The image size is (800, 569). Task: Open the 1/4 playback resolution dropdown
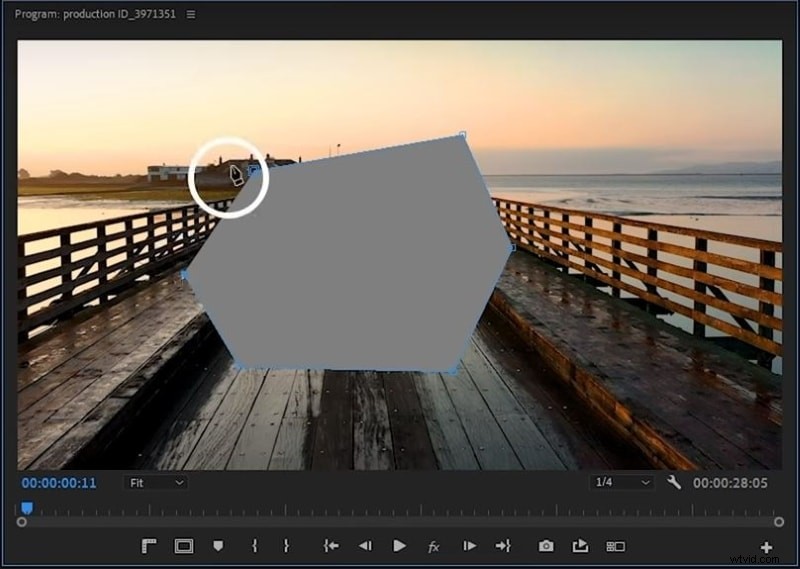coord(622,482)
